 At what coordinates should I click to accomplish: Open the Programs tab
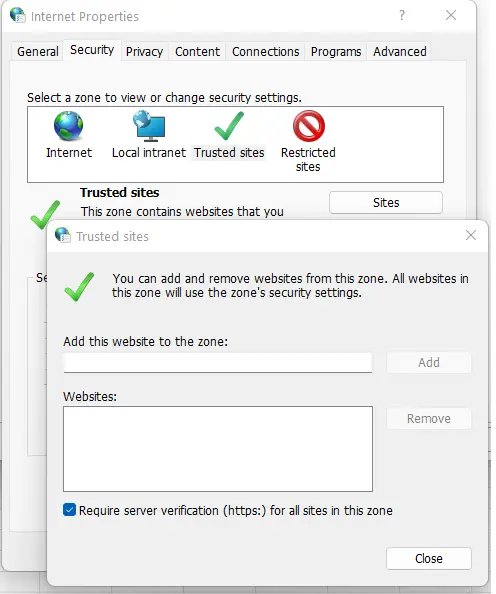[336, 52]
